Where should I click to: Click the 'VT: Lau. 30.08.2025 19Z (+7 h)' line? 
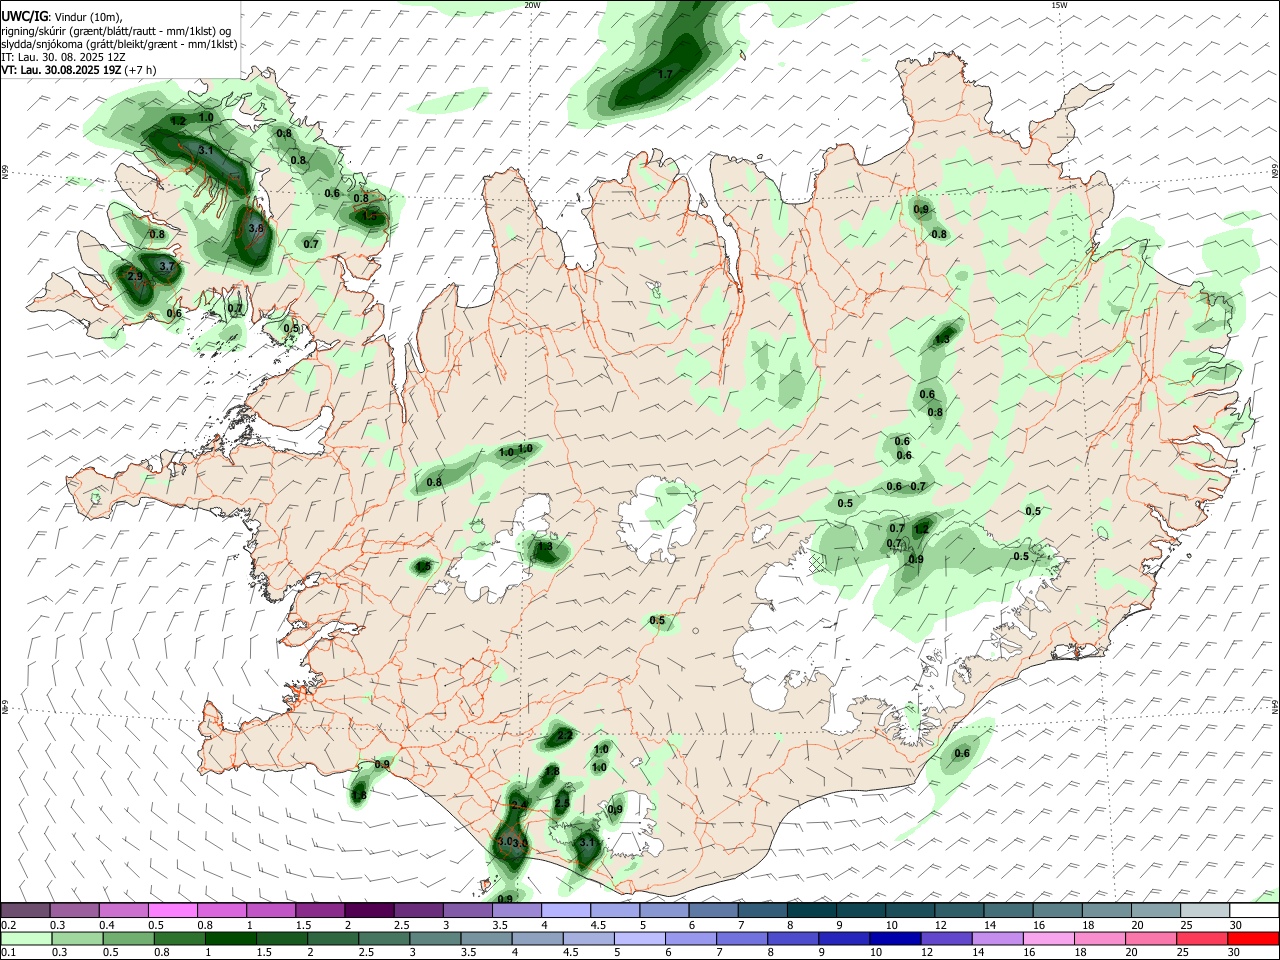(x=78, y=70)
